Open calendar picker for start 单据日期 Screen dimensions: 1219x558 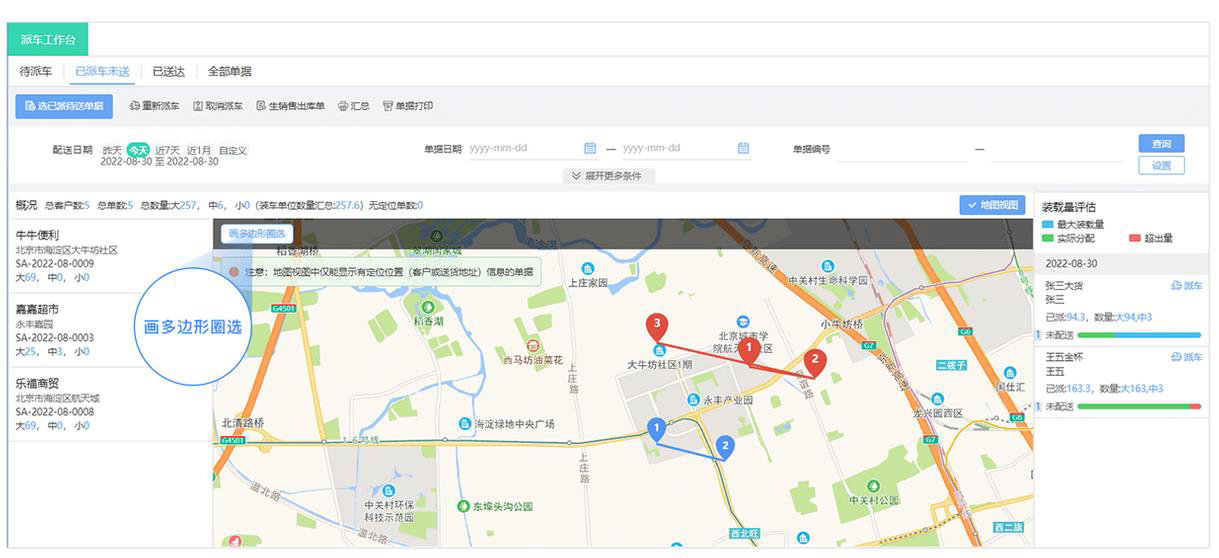(590, 148)
